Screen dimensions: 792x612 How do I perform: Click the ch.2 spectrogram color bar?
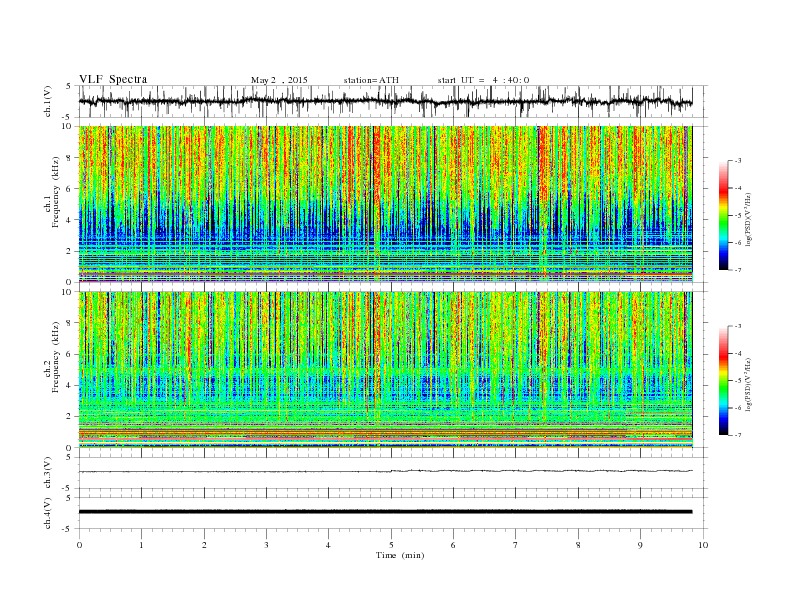[723, 381]
